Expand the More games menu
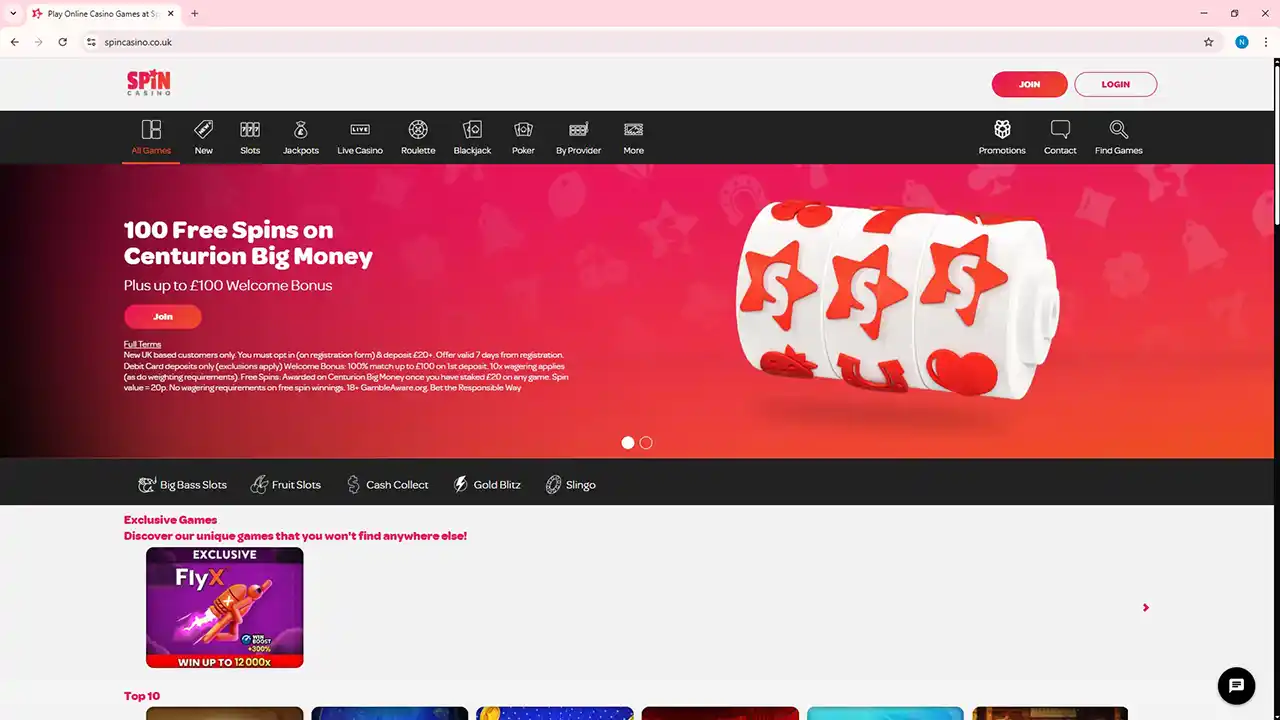This screenshot has height=720, width=1280. 633,137
